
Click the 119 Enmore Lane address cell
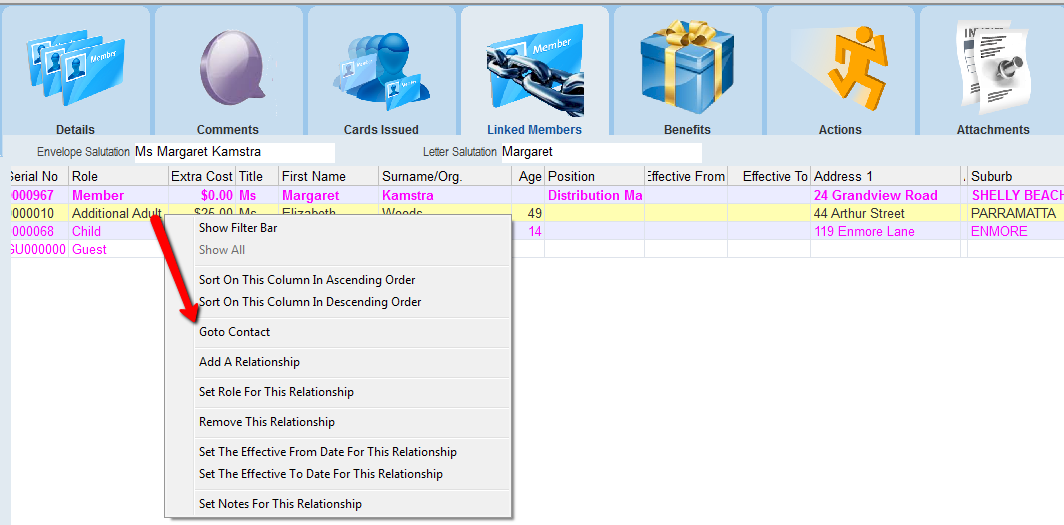click(886, 231)
